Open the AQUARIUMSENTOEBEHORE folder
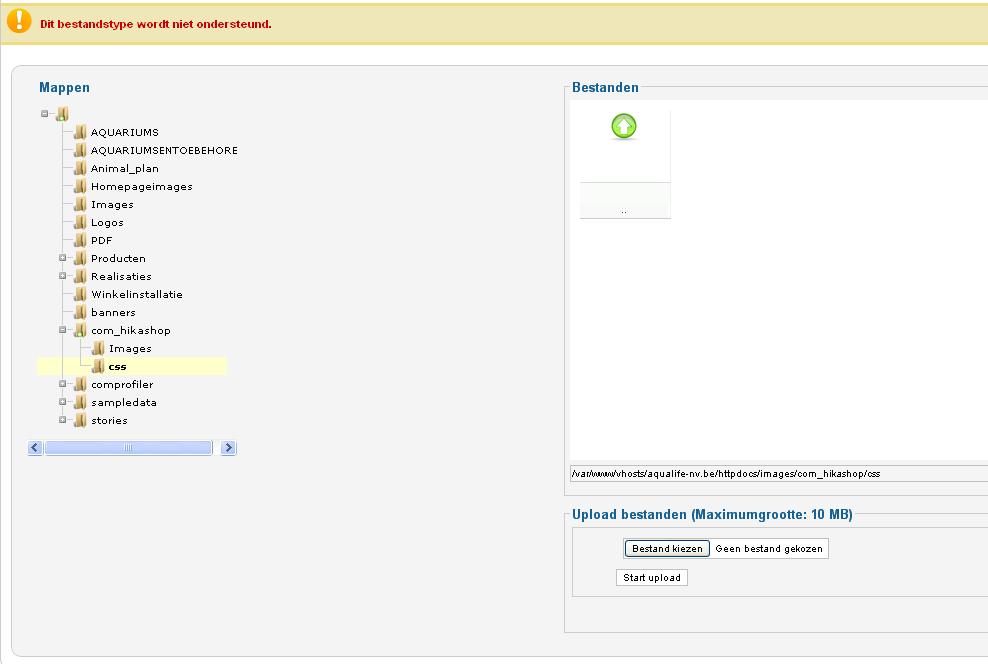Viewport: 988px width, 664px height. point(164,151)
